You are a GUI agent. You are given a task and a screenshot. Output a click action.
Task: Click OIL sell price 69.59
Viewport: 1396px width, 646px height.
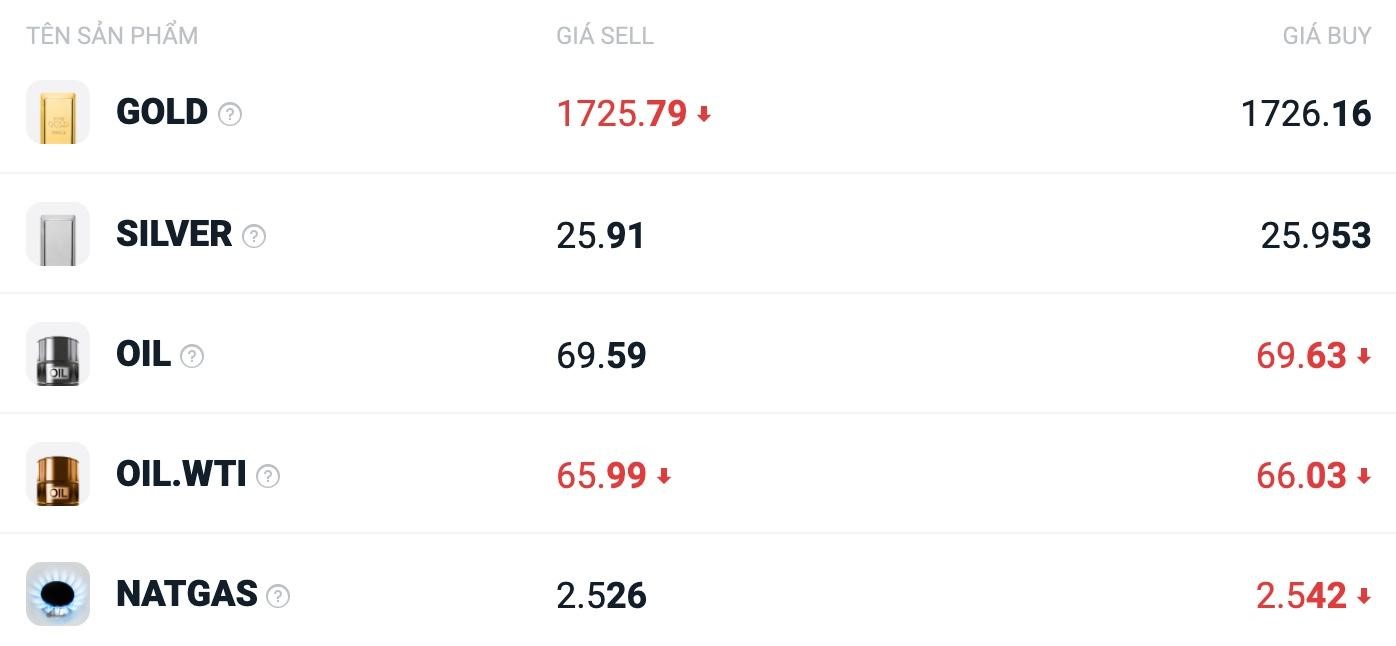tap(601, 356)
